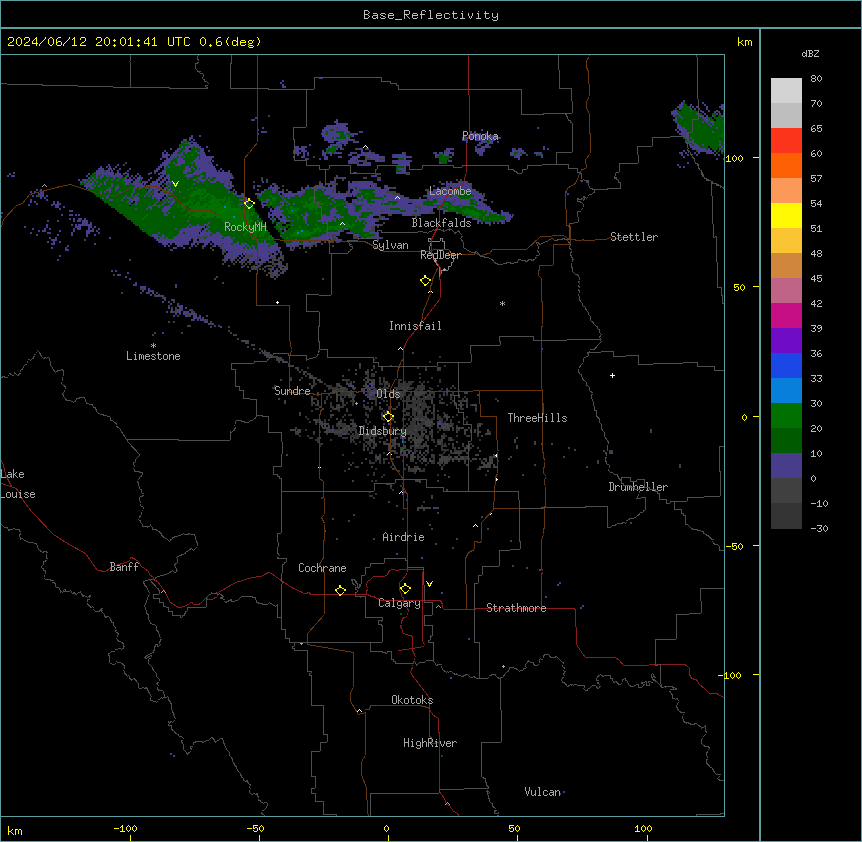Click the yellow V marker northwest of RockyMH
862x842 pixels.
click(175, 184)
